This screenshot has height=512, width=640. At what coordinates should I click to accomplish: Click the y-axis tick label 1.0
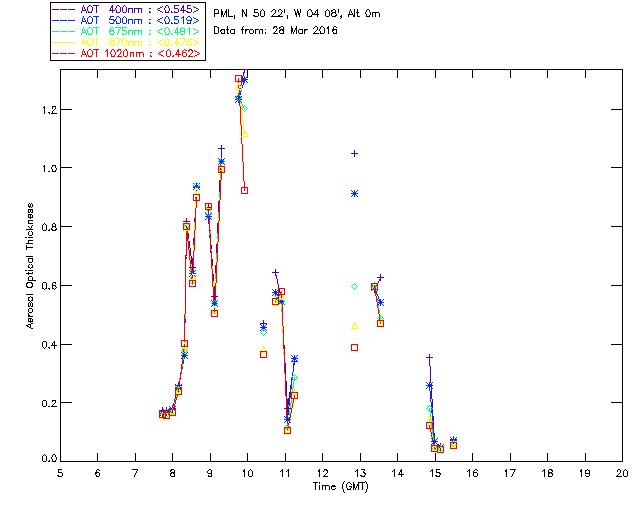[x=47, y=168]
